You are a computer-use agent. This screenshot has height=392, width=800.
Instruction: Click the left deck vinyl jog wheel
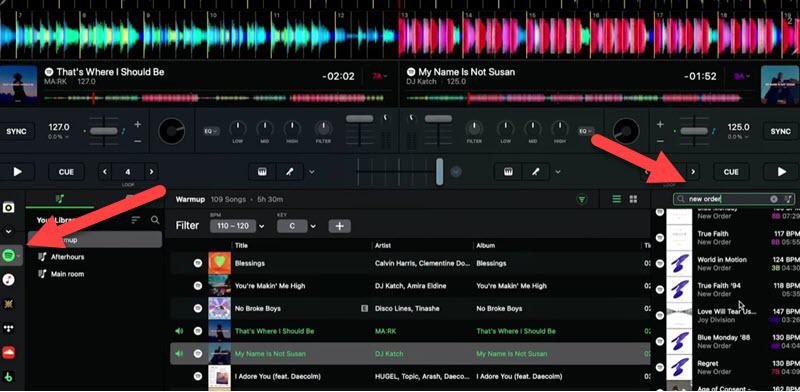171,131
